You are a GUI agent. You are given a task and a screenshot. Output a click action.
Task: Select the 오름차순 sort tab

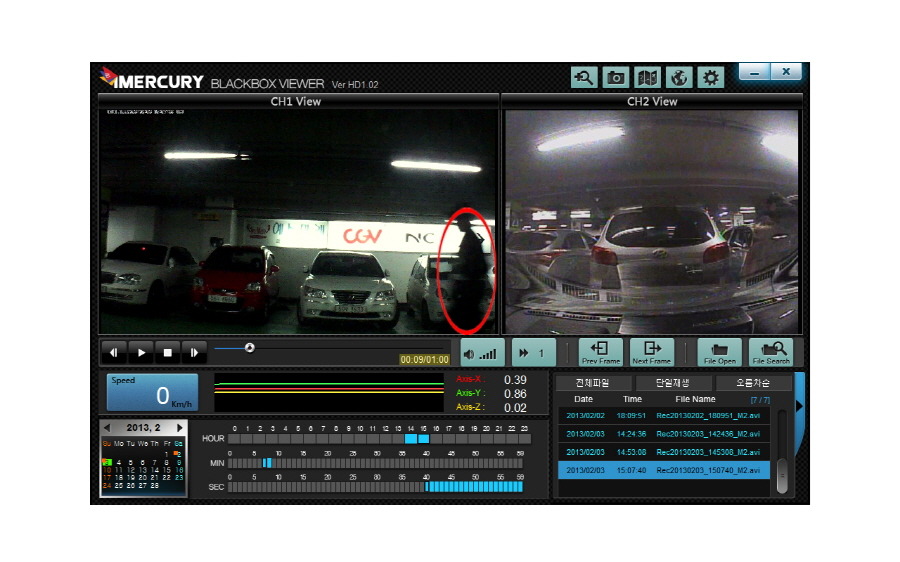pyautogui.click(x=752, y=383)
